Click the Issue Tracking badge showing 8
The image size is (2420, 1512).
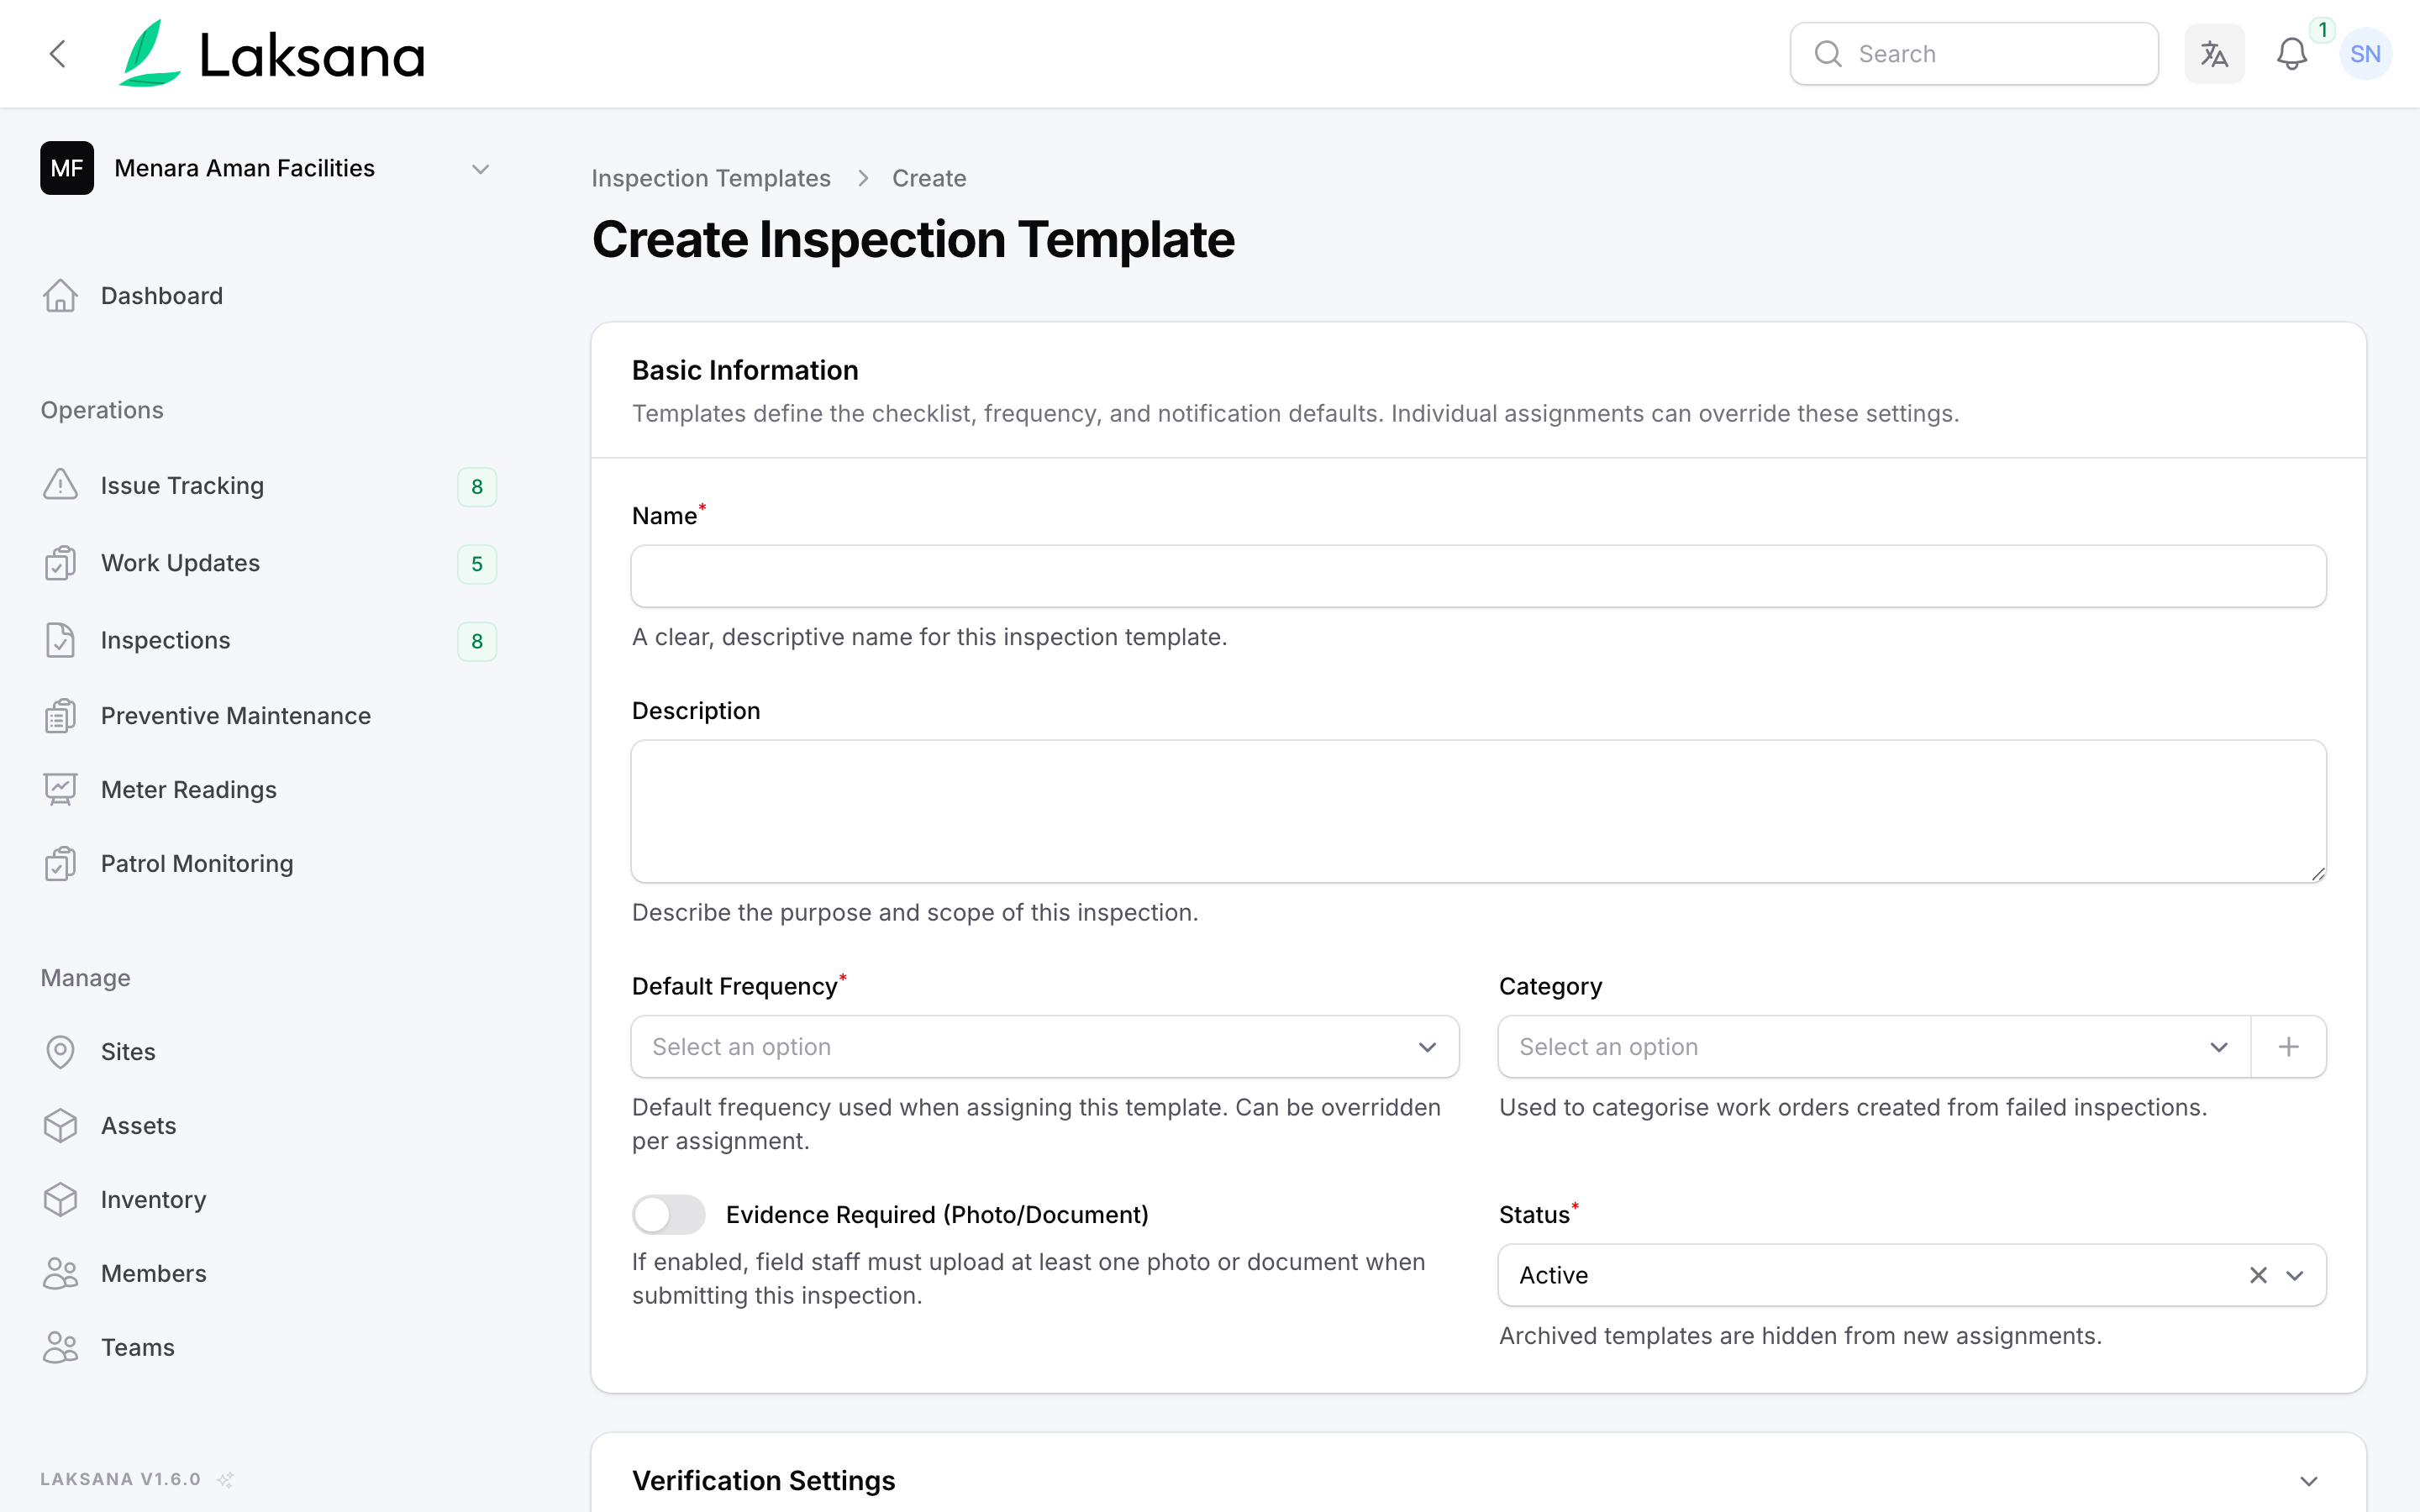[x=477, y=487]
